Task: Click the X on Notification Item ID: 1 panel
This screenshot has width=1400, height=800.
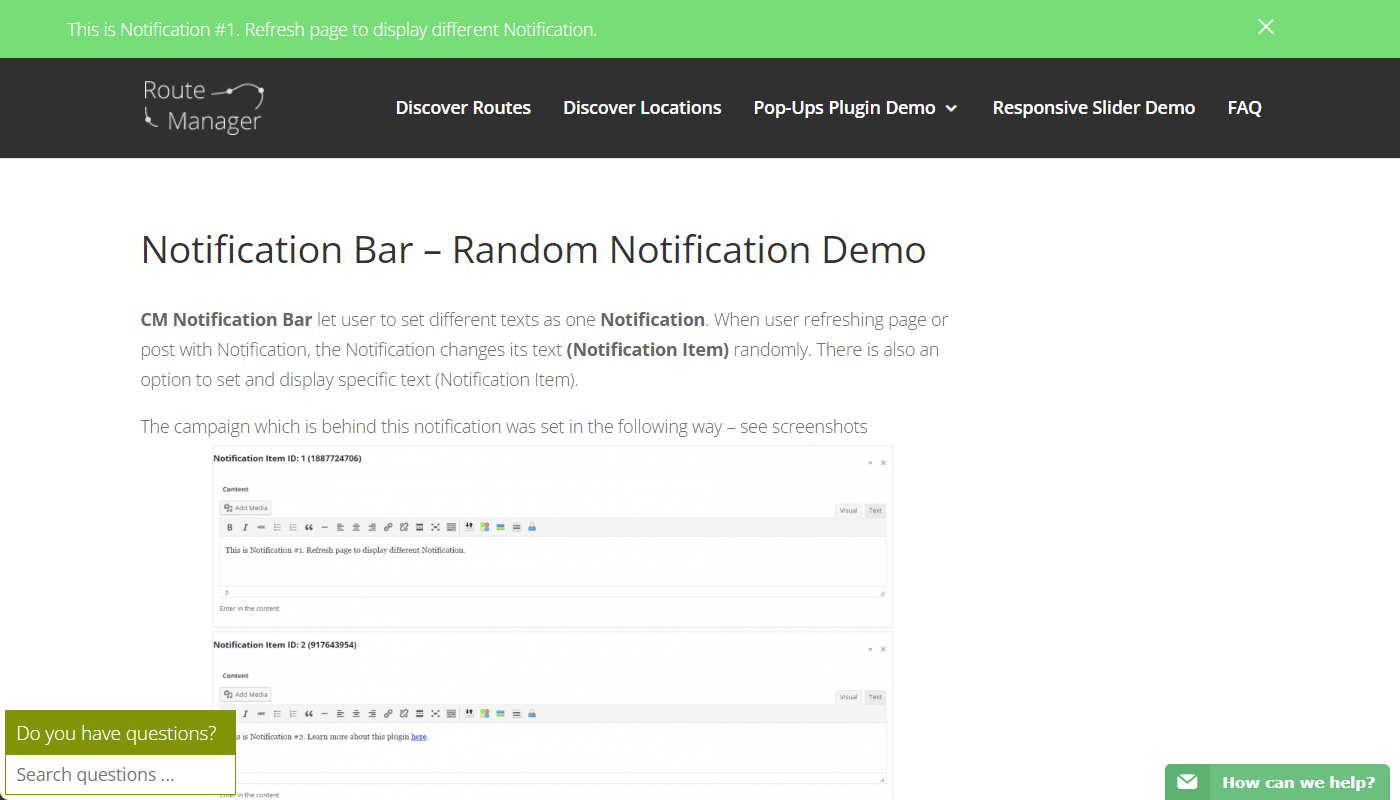Action: pyautogui.click(x=883, y=463)
